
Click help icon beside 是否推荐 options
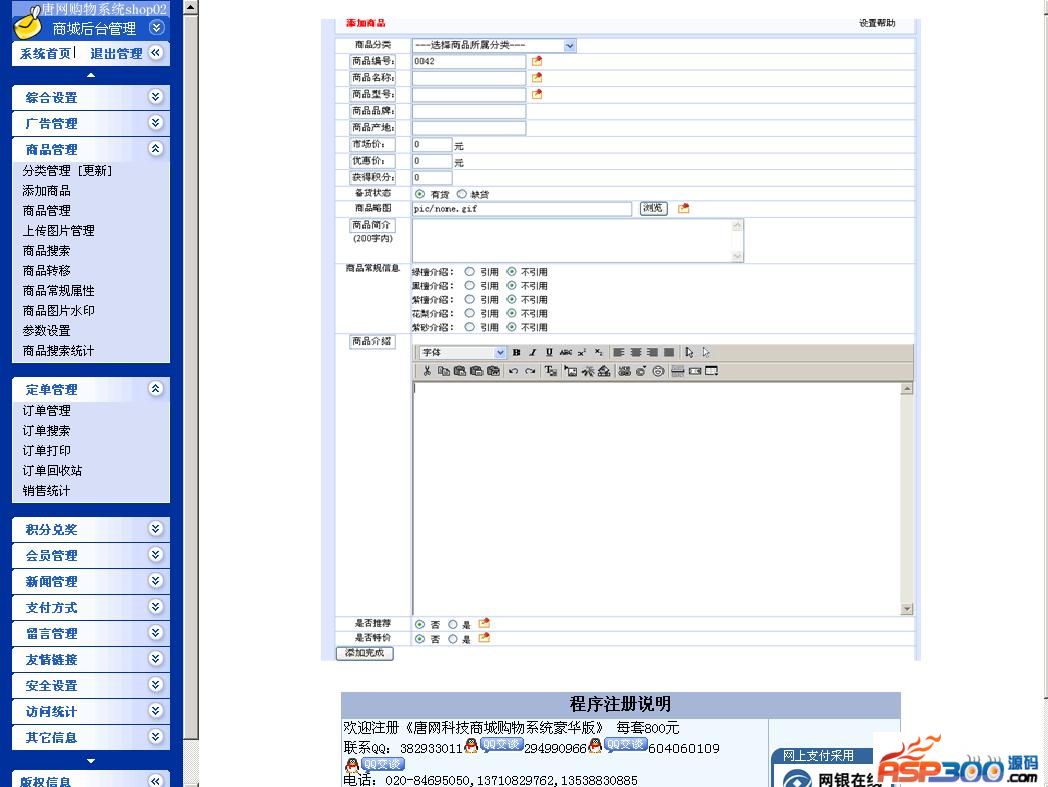click(485, 623)
